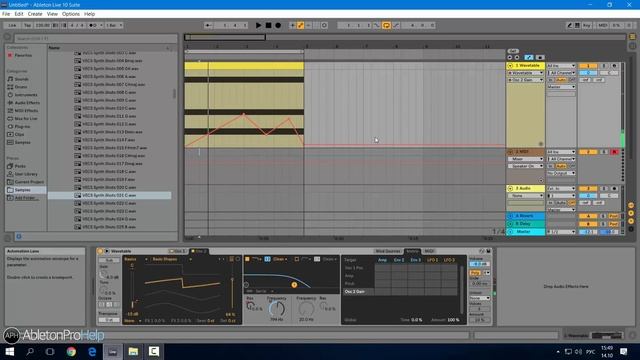Select Audio Effects category in browser
The height and width of the screenshot is (360, 640).
(x=27, y=103)
